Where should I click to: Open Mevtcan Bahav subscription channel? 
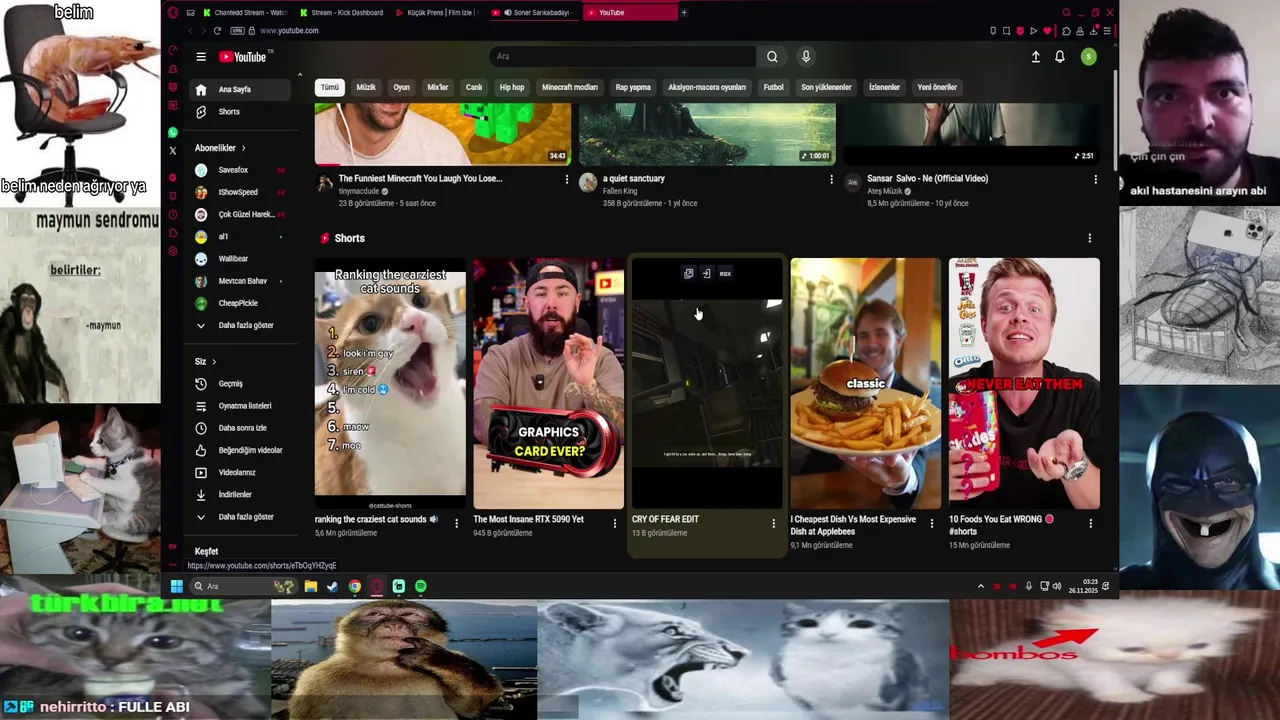point(240,281)
